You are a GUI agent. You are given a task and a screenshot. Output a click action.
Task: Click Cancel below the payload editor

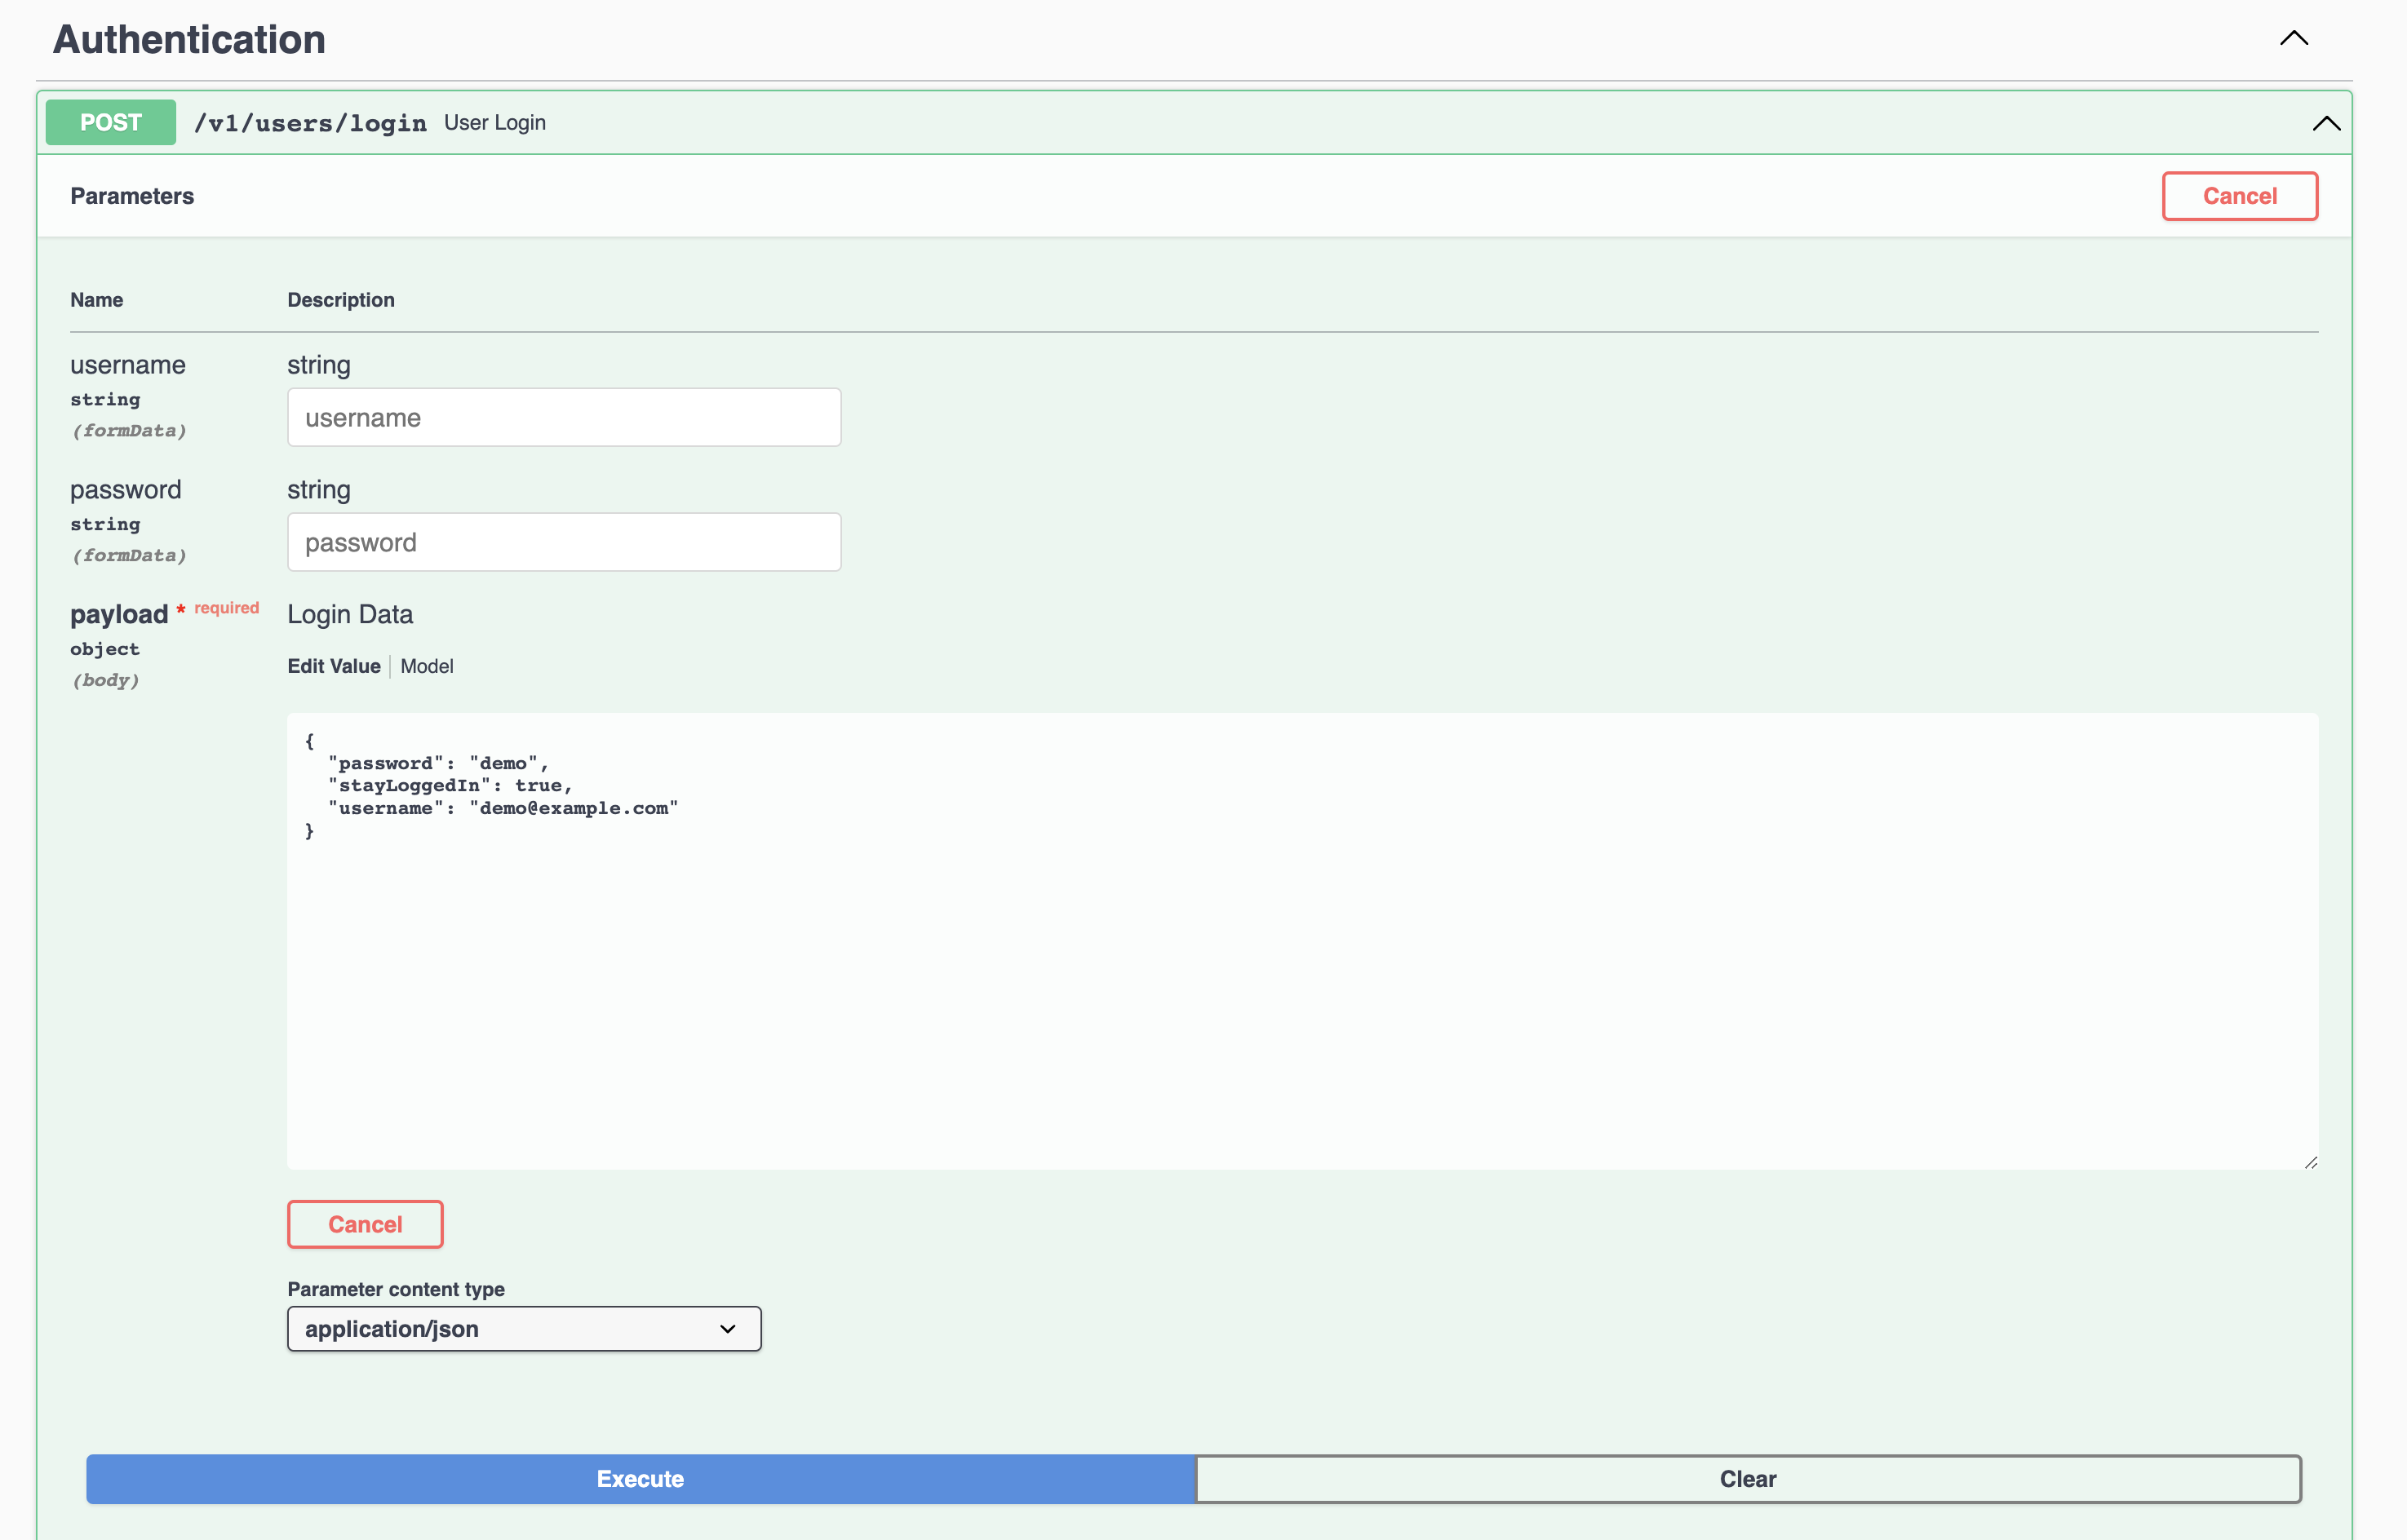click(x=364, y=1224)
